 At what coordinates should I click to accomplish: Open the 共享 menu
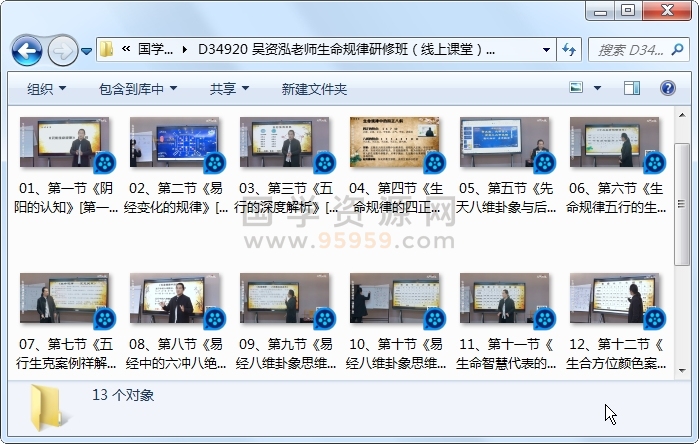click(x=229, y=89)
